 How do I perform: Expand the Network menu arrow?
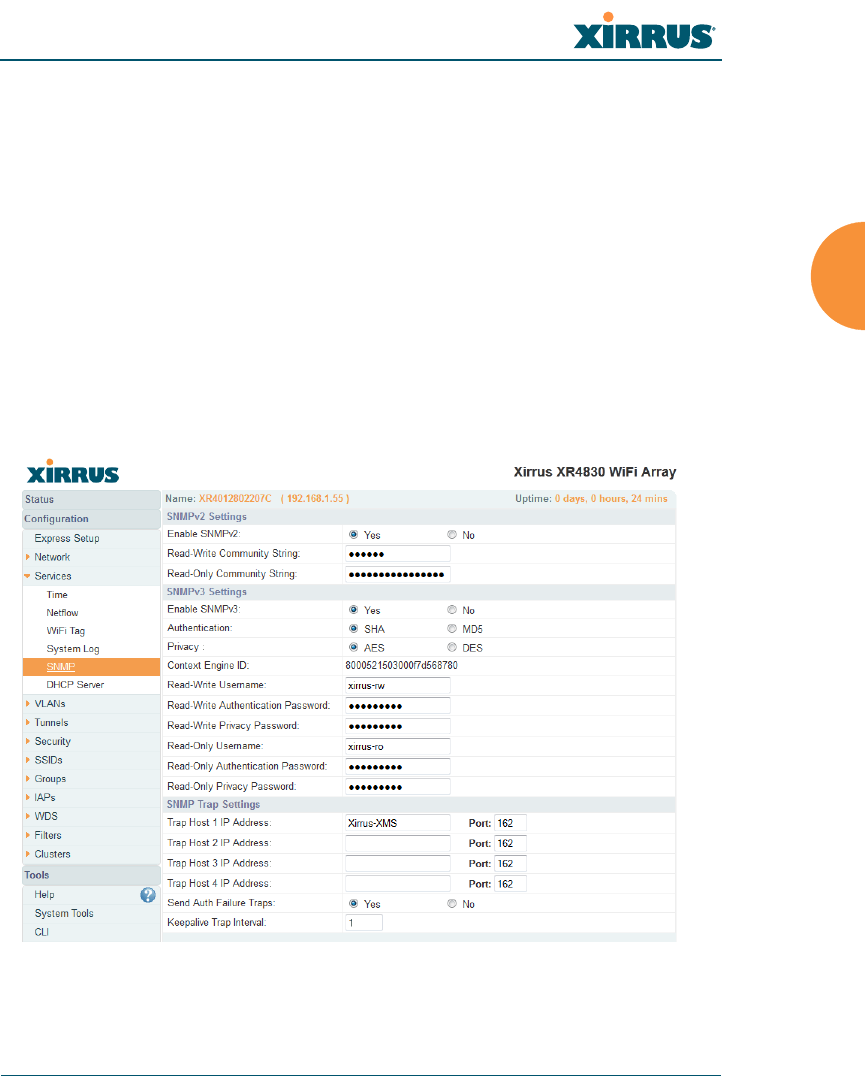click(x=27, y=557)
